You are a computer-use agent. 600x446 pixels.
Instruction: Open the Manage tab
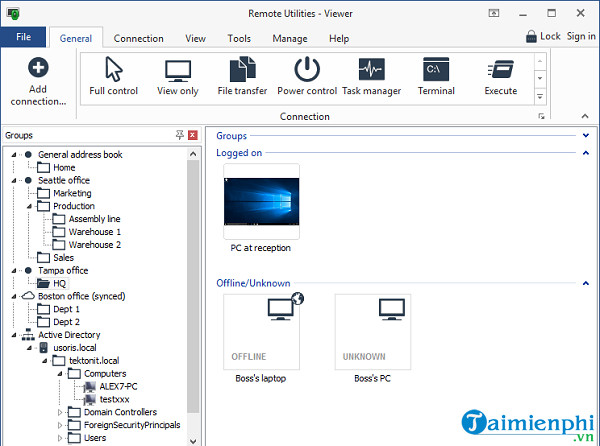[290, 39]
